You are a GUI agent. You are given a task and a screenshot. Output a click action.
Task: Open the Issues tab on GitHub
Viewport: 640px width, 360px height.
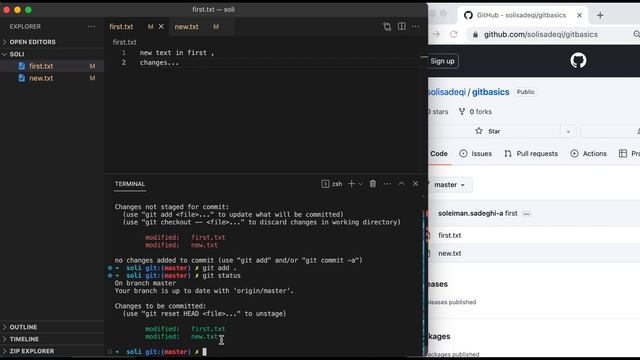(x=476, y=154)
